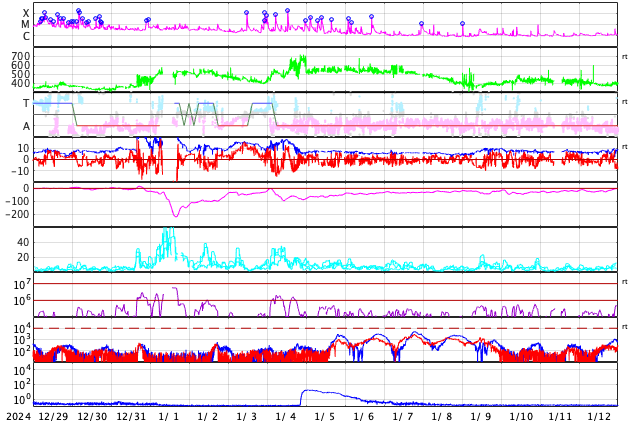Click the 1/12 date label
Image resolution: width=634 pixels, height=424 pixels.
coord(600,416)
